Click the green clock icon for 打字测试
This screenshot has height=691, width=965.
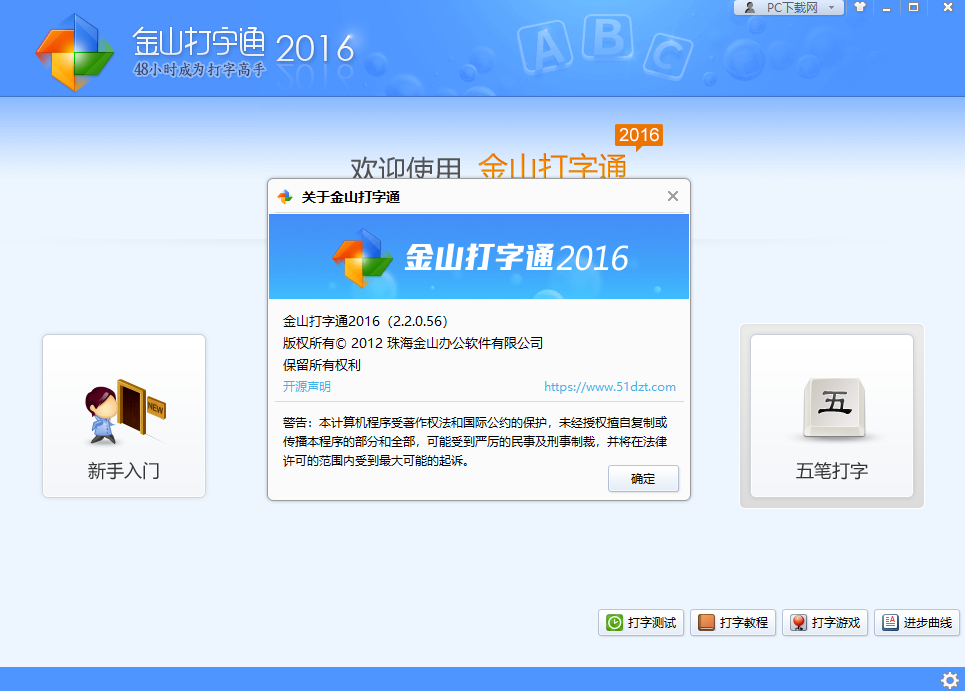[x=614, y=623]
